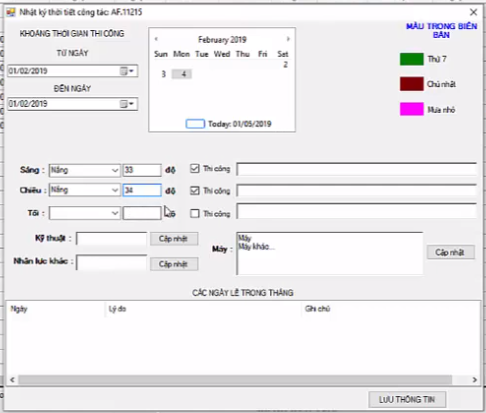
Task: Go to previous month in calendar
Action: click(x=156, y=39)
